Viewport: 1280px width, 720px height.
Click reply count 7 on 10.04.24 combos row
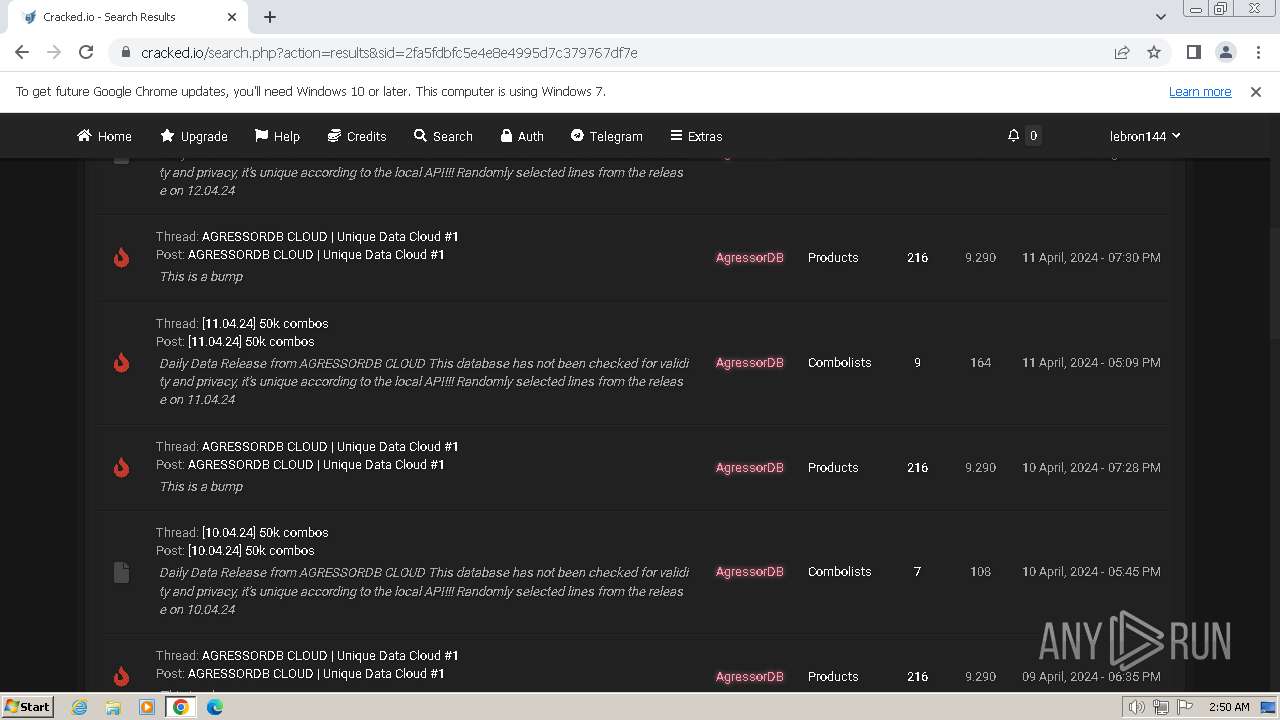pos(917,572)
